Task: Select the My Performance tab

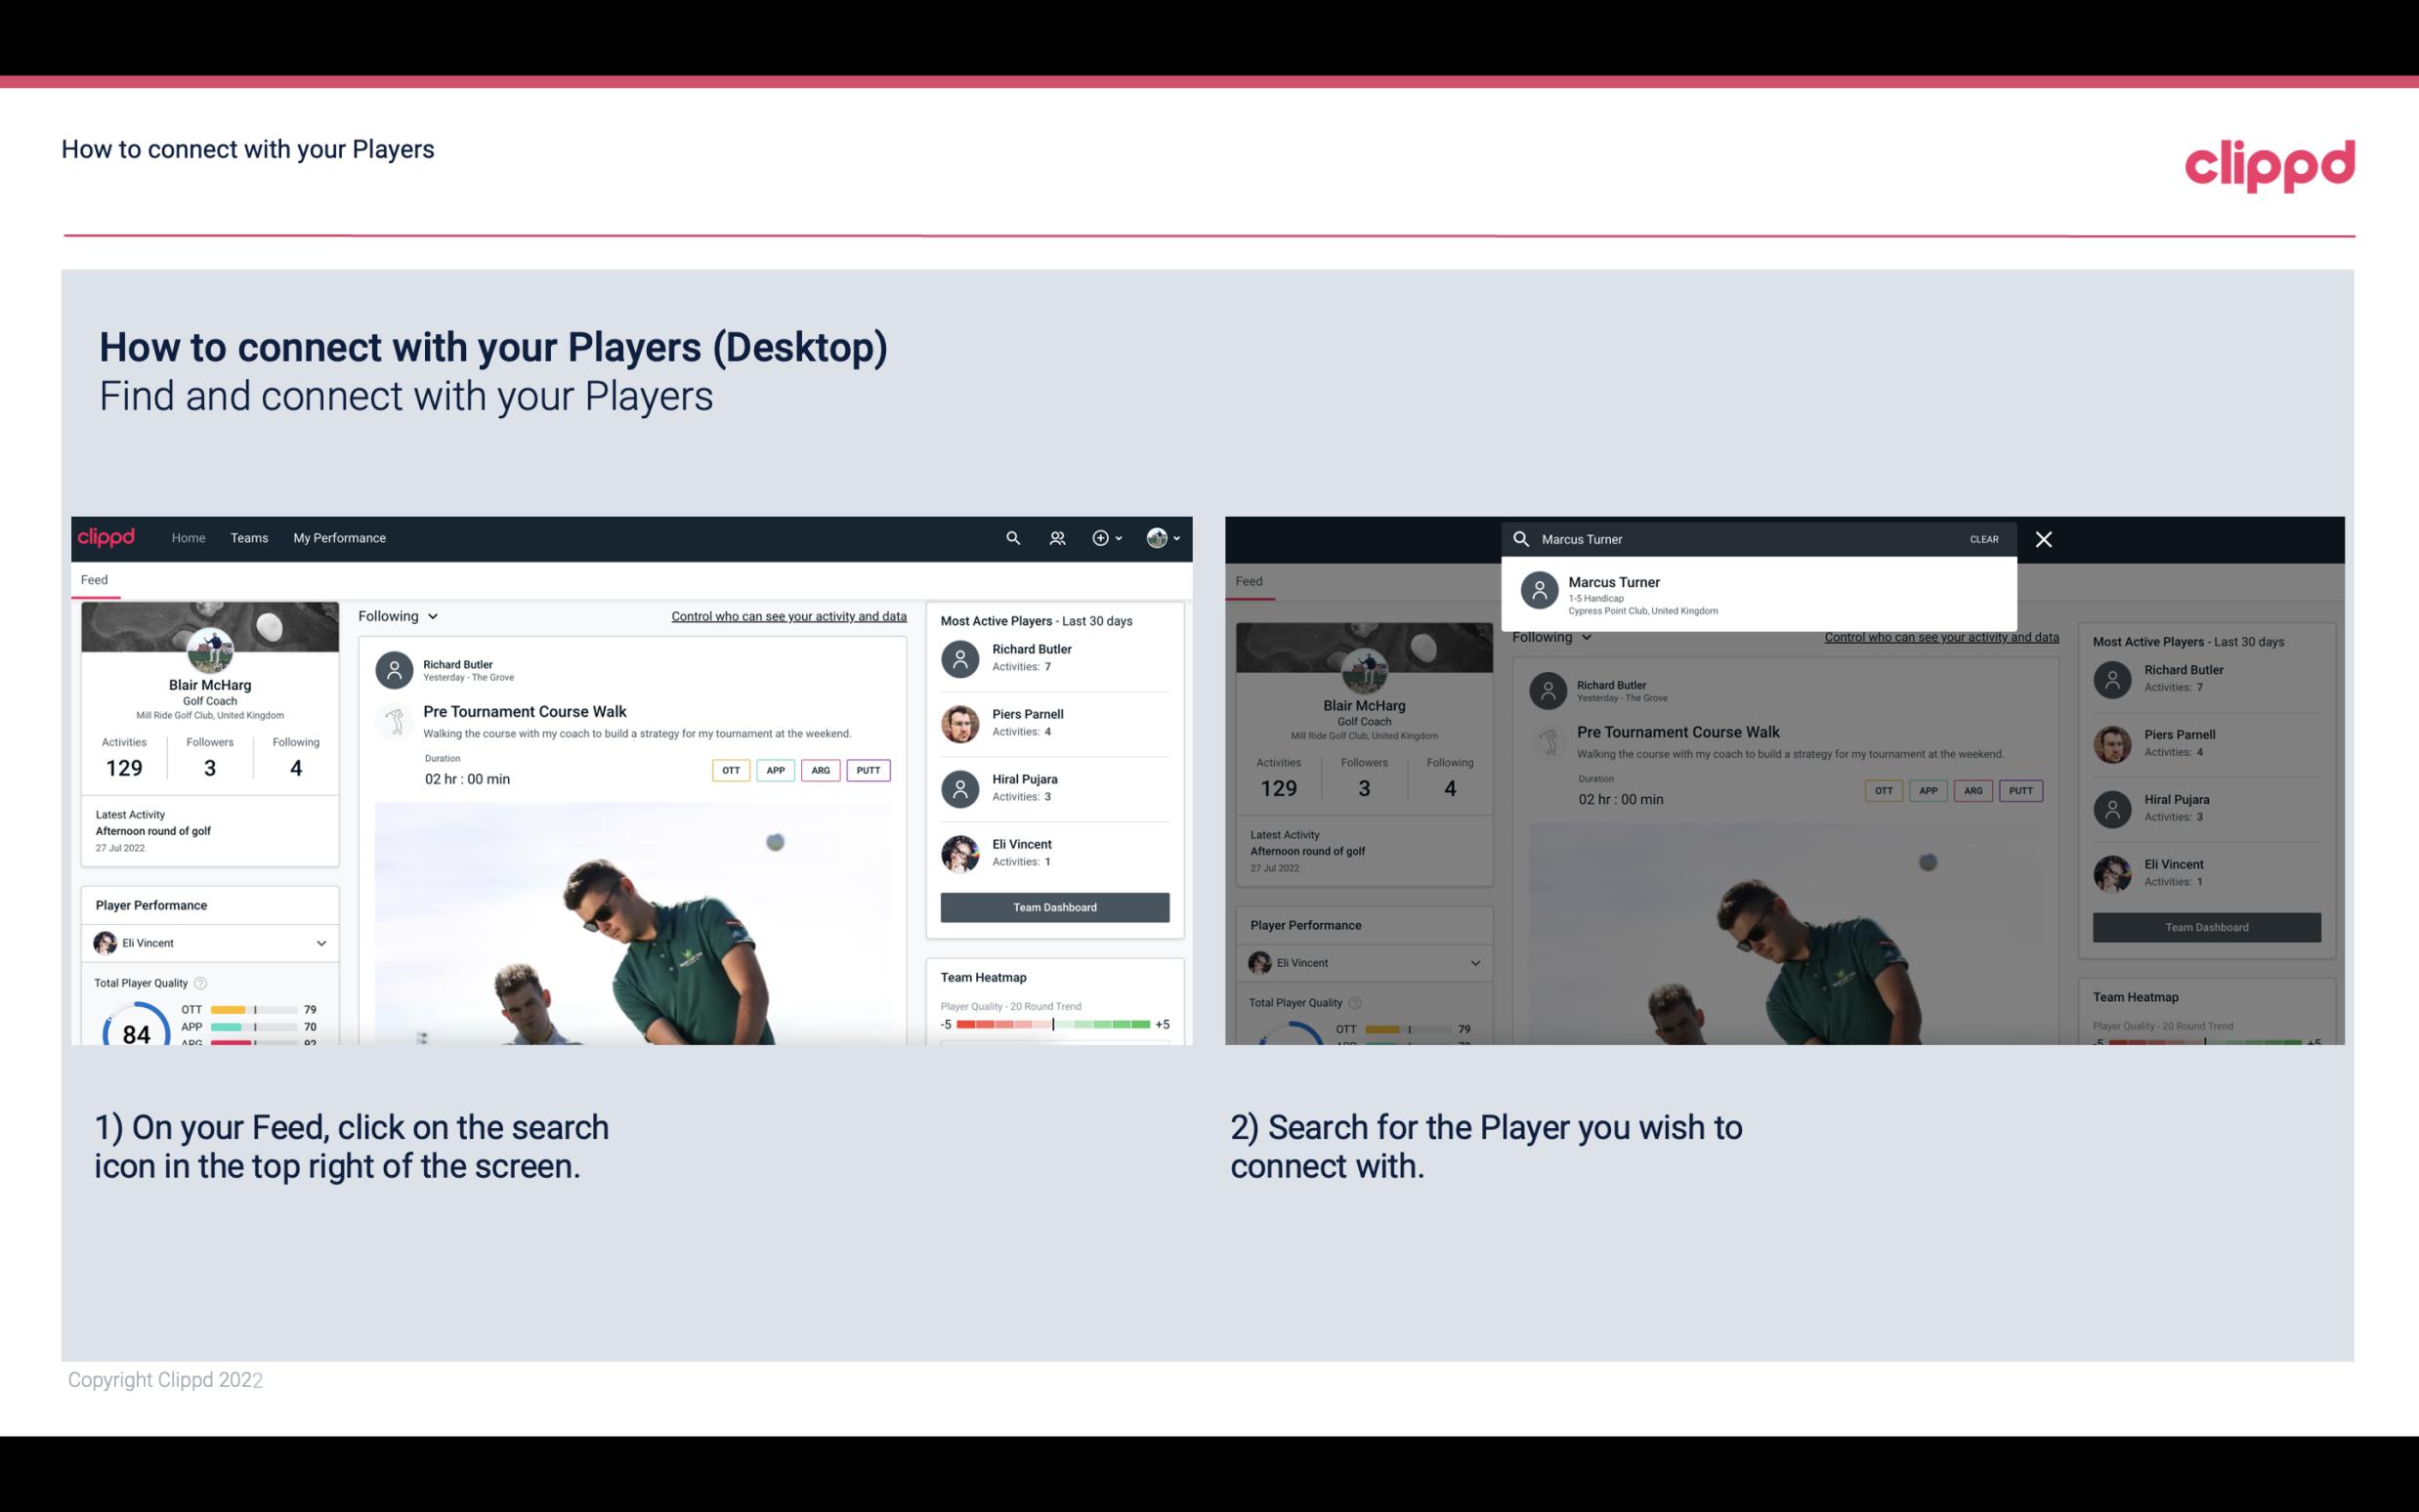Action: [340, 536]
